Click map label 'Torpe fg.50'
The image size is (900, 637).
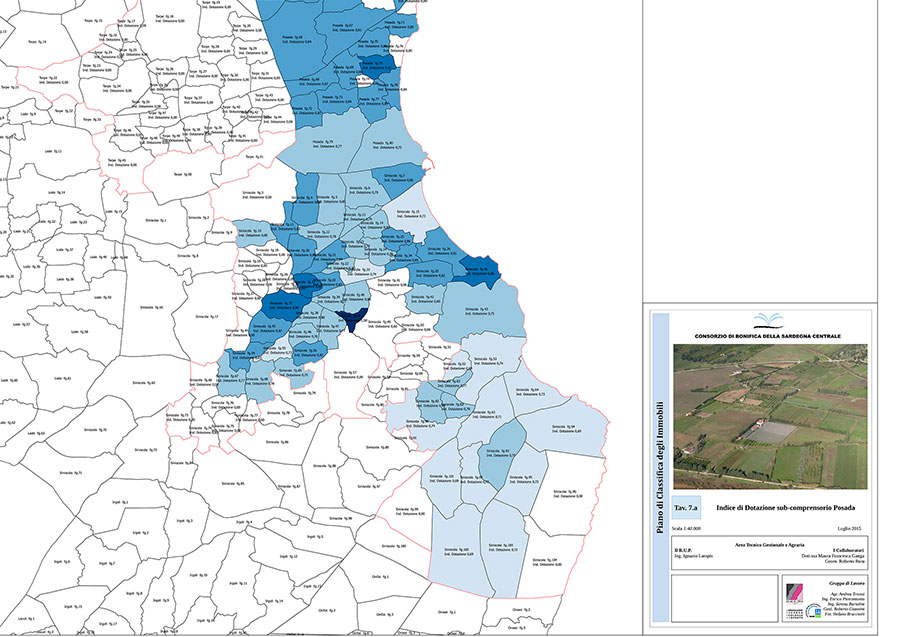183,174
